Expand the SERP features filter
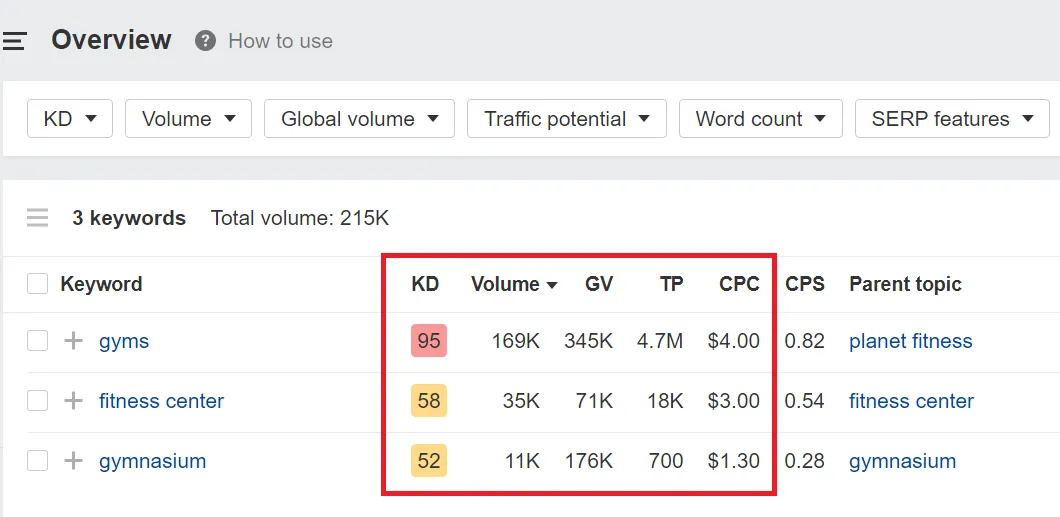This screenshot has height=517, width=1060. (x=951, y=119)
